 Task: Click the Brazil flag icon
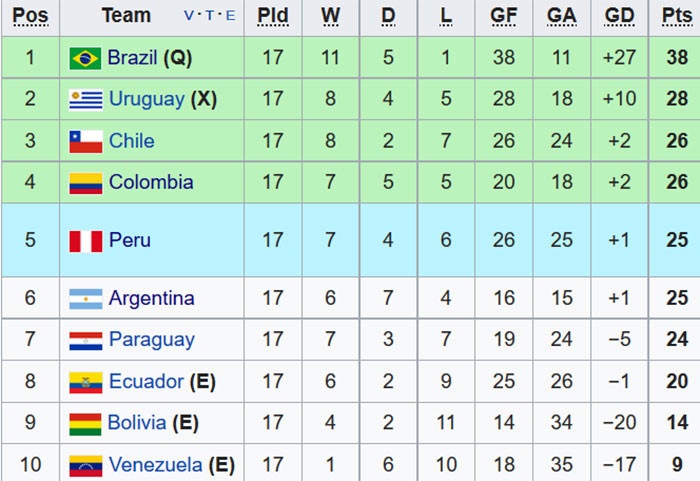click(x=85, y=58)
